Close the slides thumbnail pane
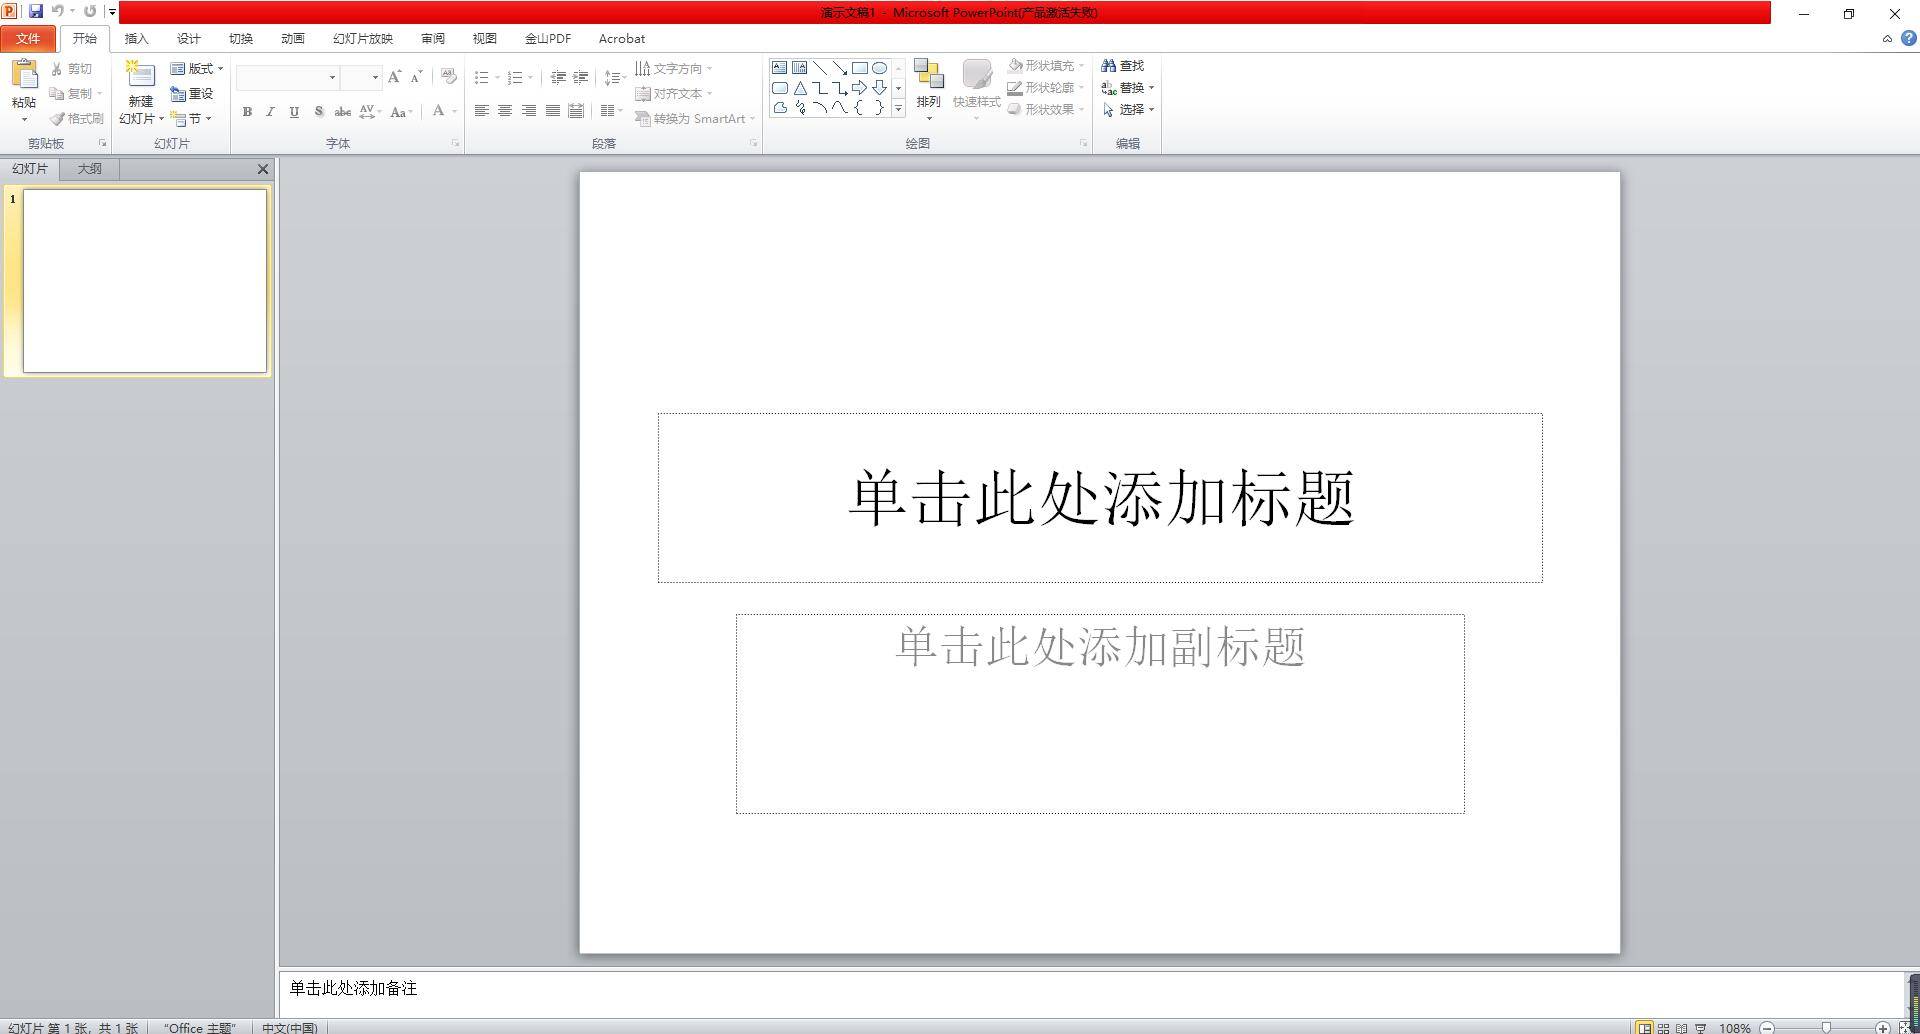The image size is (1920, 1034). pyautogui.click(x=263, y=169)
